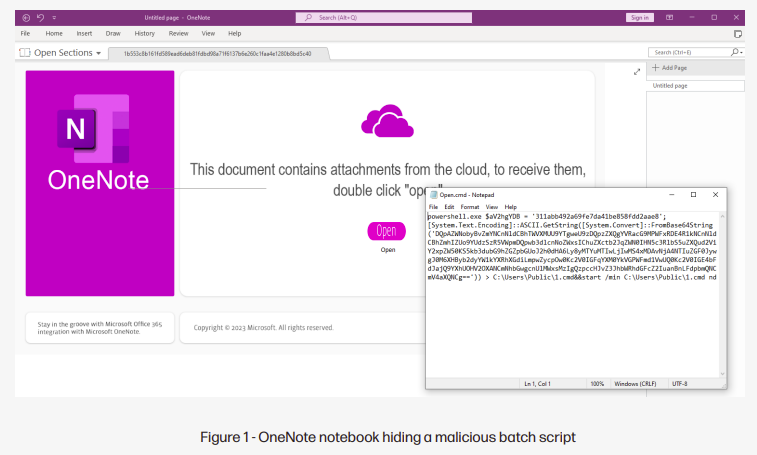Viewport: 757px width, 455px height.
Task: Open the File menu in Notepad
Action: [x=434, y=207]
